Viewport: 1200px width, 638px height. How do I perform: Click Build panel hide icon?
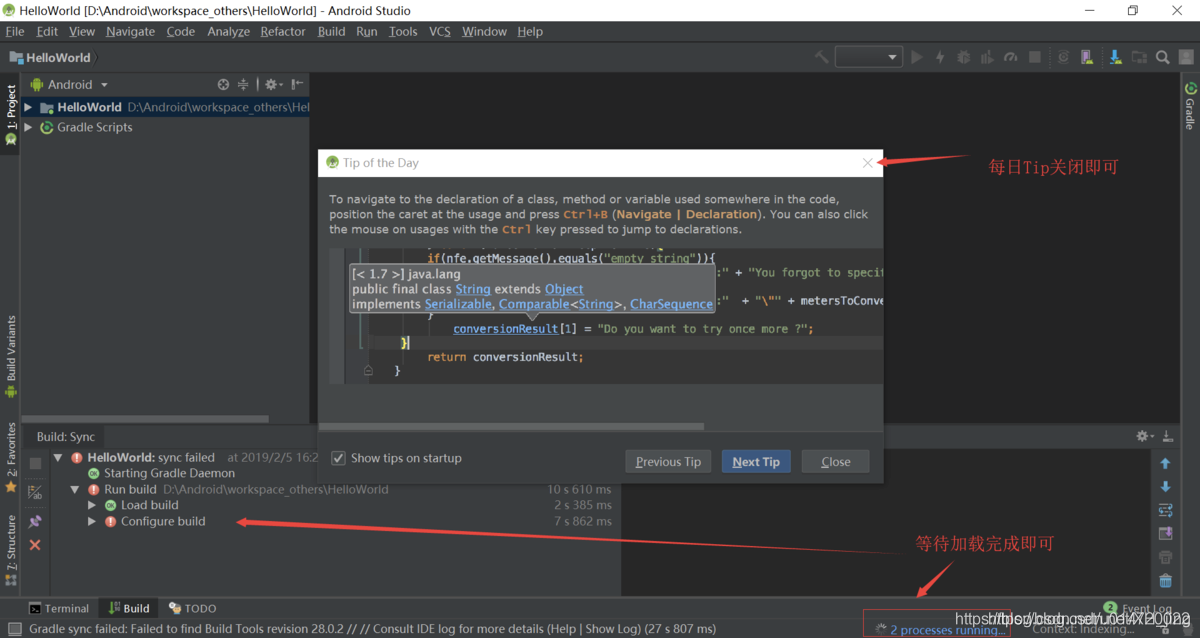coord(1168,437)
